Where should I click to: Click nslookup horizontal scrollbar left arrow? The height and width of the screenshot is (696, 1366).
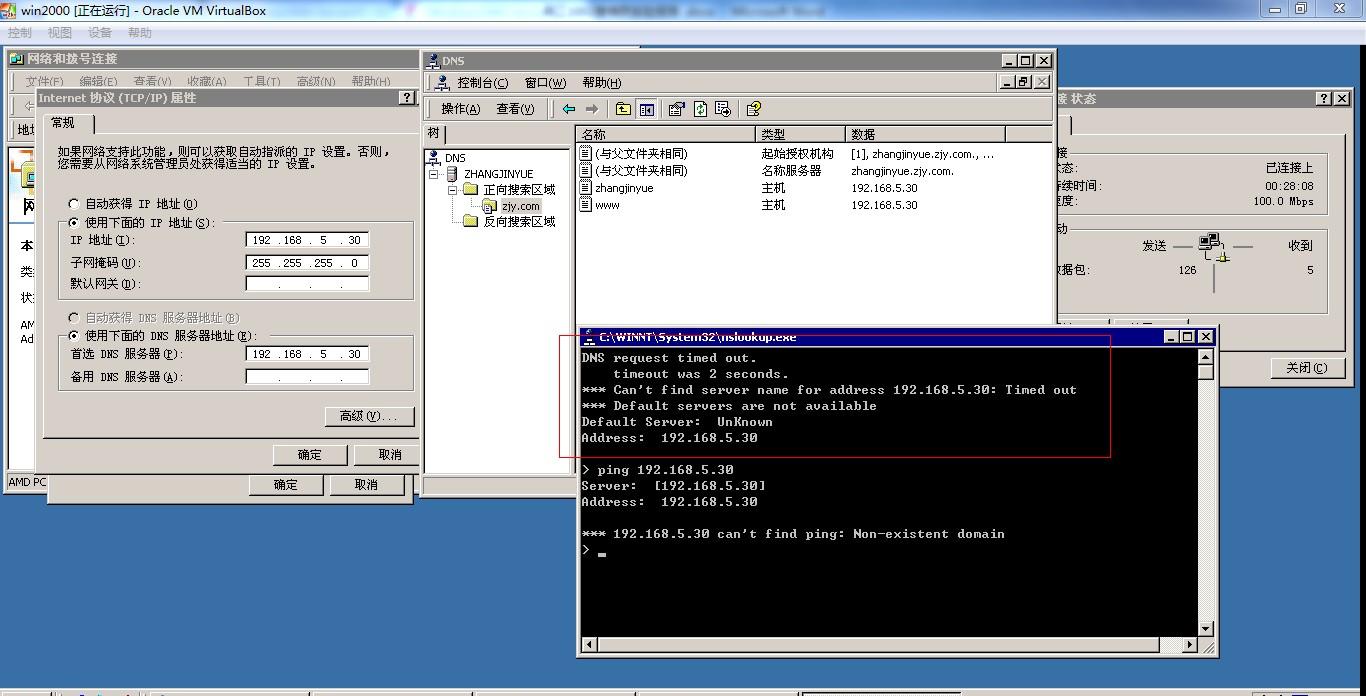[x=589, y=645]
